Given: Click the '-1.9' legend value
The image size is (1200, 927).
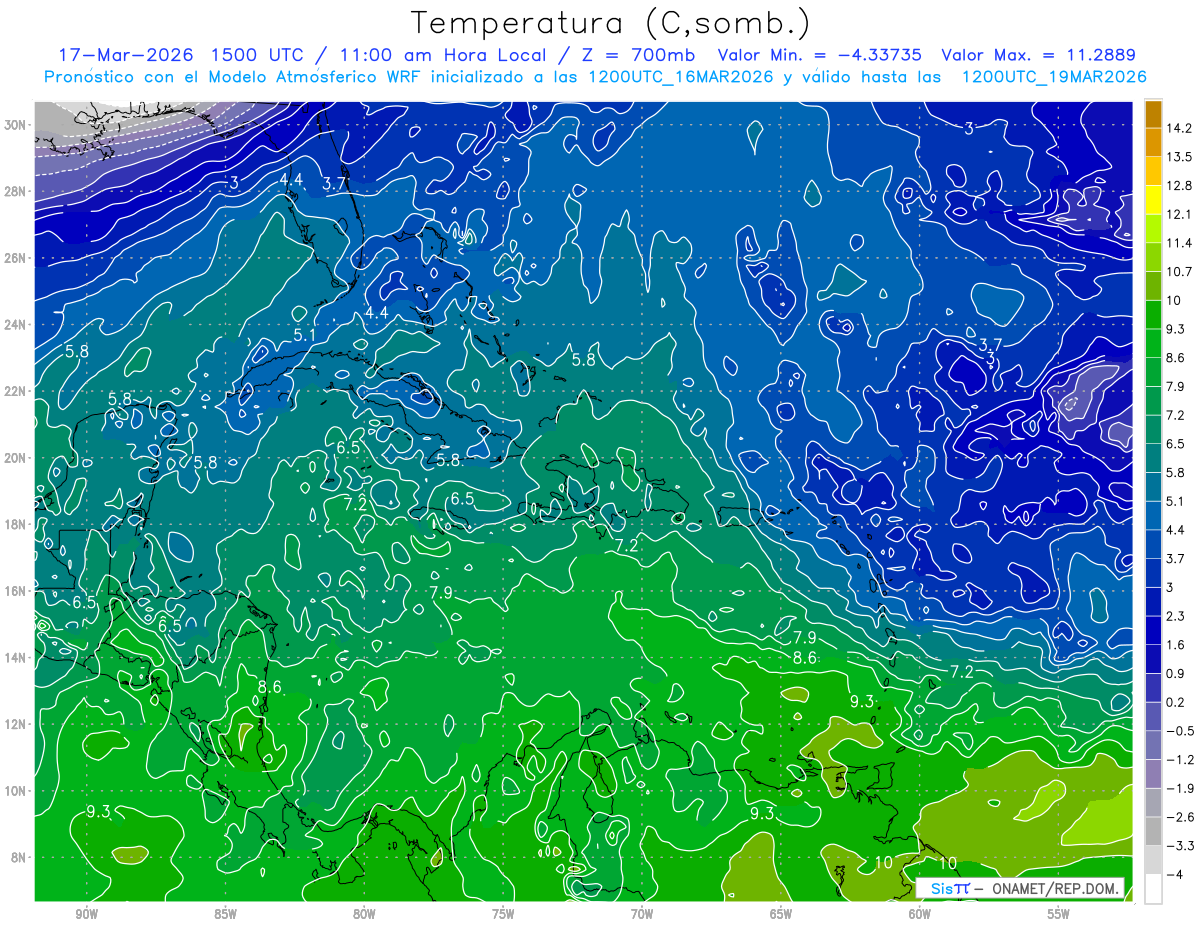Looking at the screenshot, I should click(1178, 789).
